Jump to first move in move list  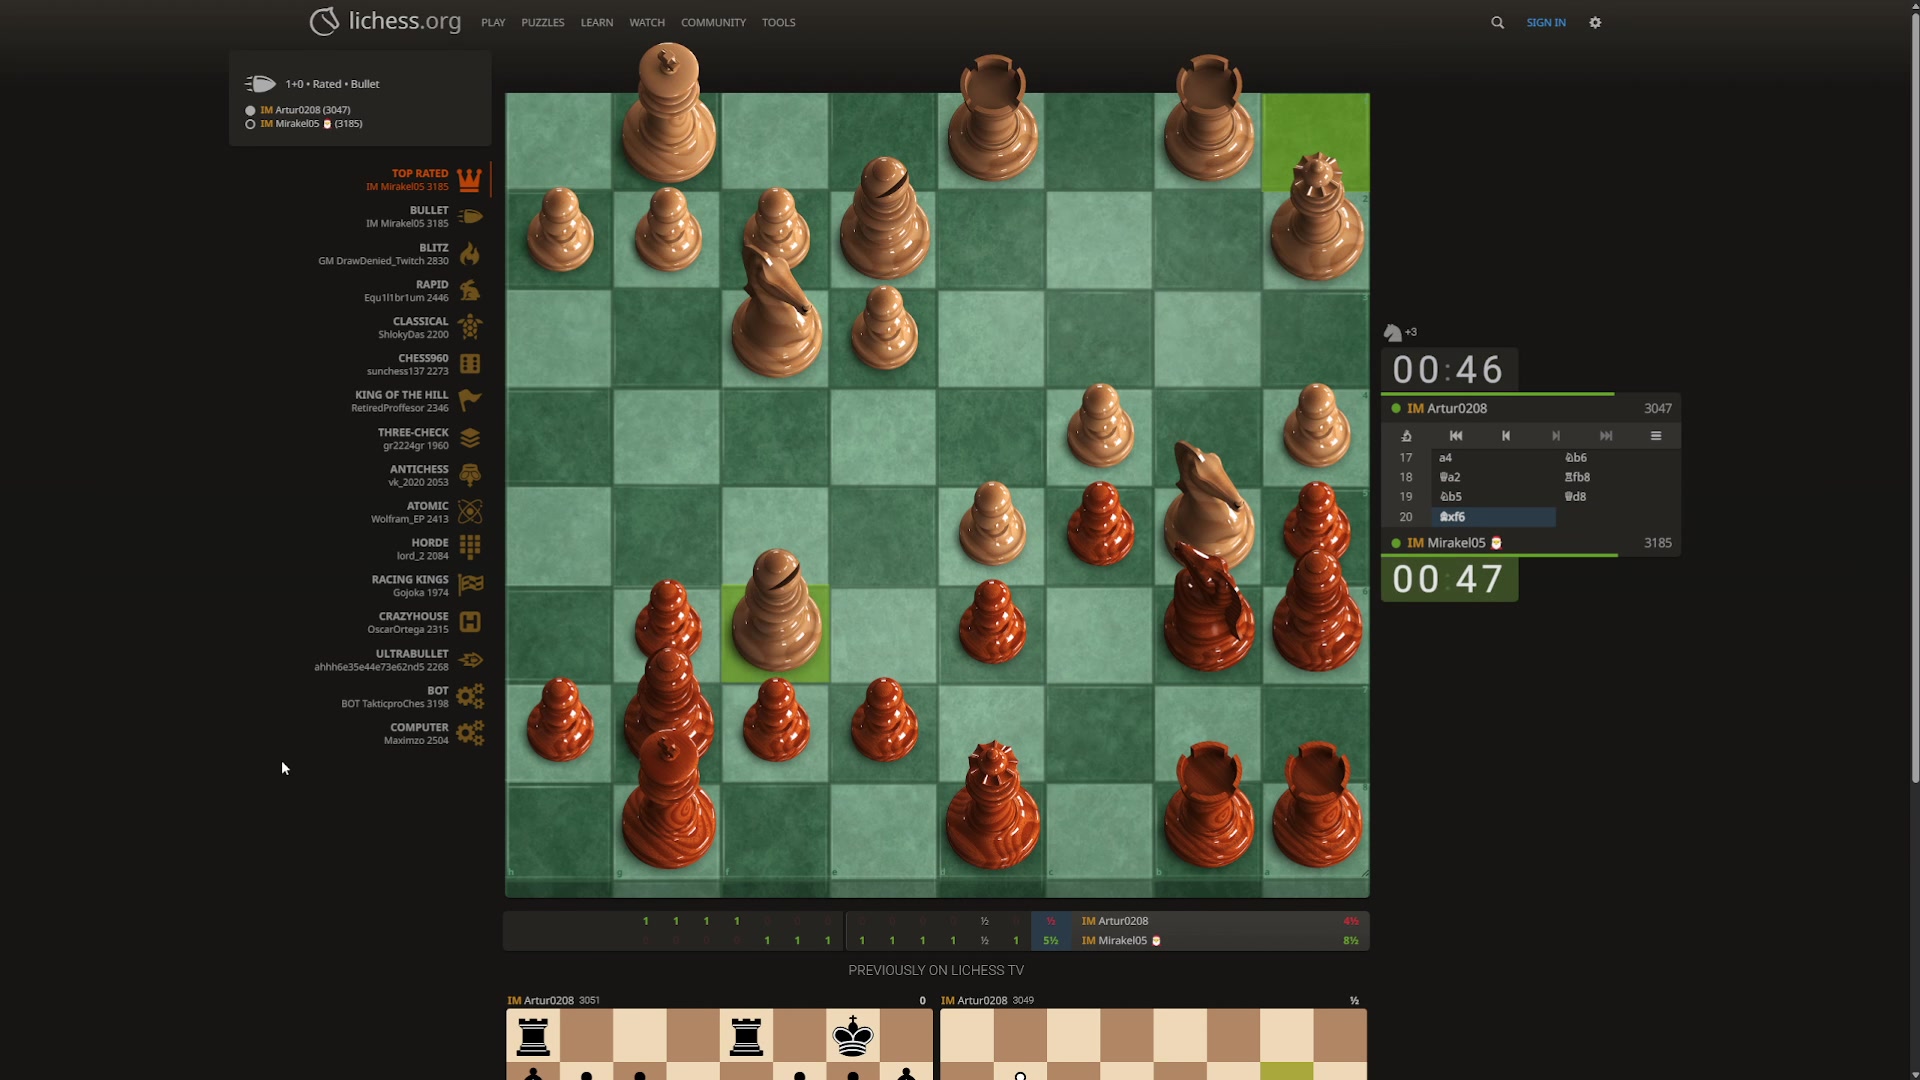coord(1456,436)
